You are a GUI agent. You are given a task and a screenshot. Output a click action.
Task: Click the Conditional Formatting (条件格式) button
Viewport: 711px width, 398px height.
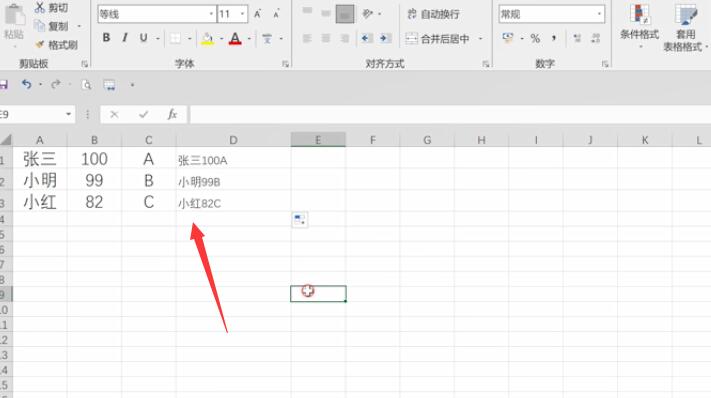point(639,25)
